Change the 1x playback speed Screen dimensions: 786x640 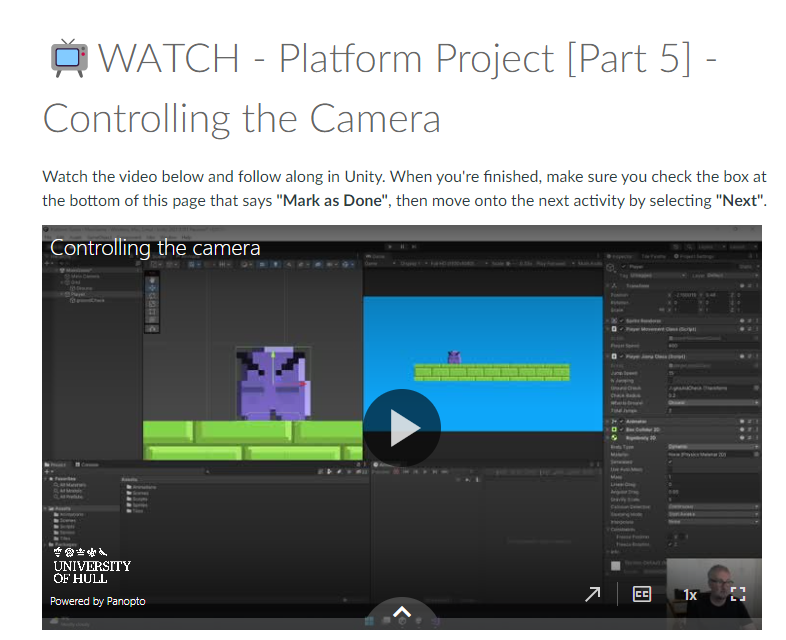[690, 594]
